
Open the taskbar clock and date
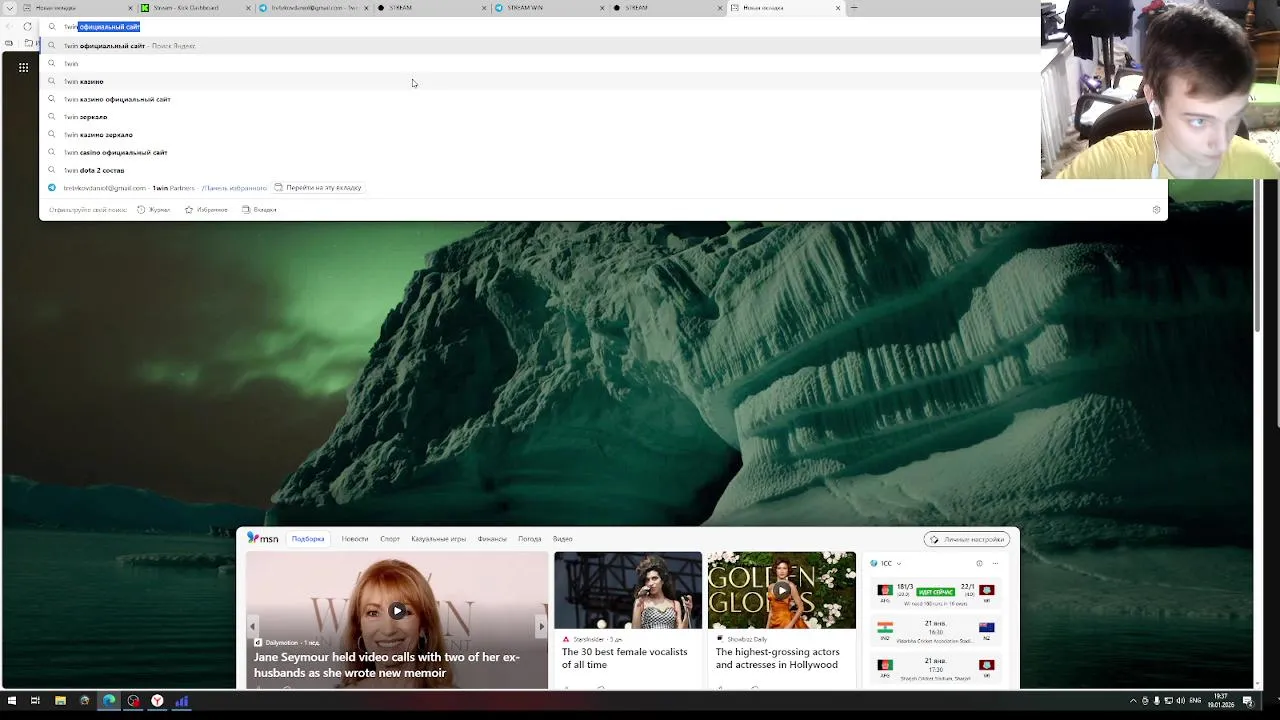tap(1221, 701)
